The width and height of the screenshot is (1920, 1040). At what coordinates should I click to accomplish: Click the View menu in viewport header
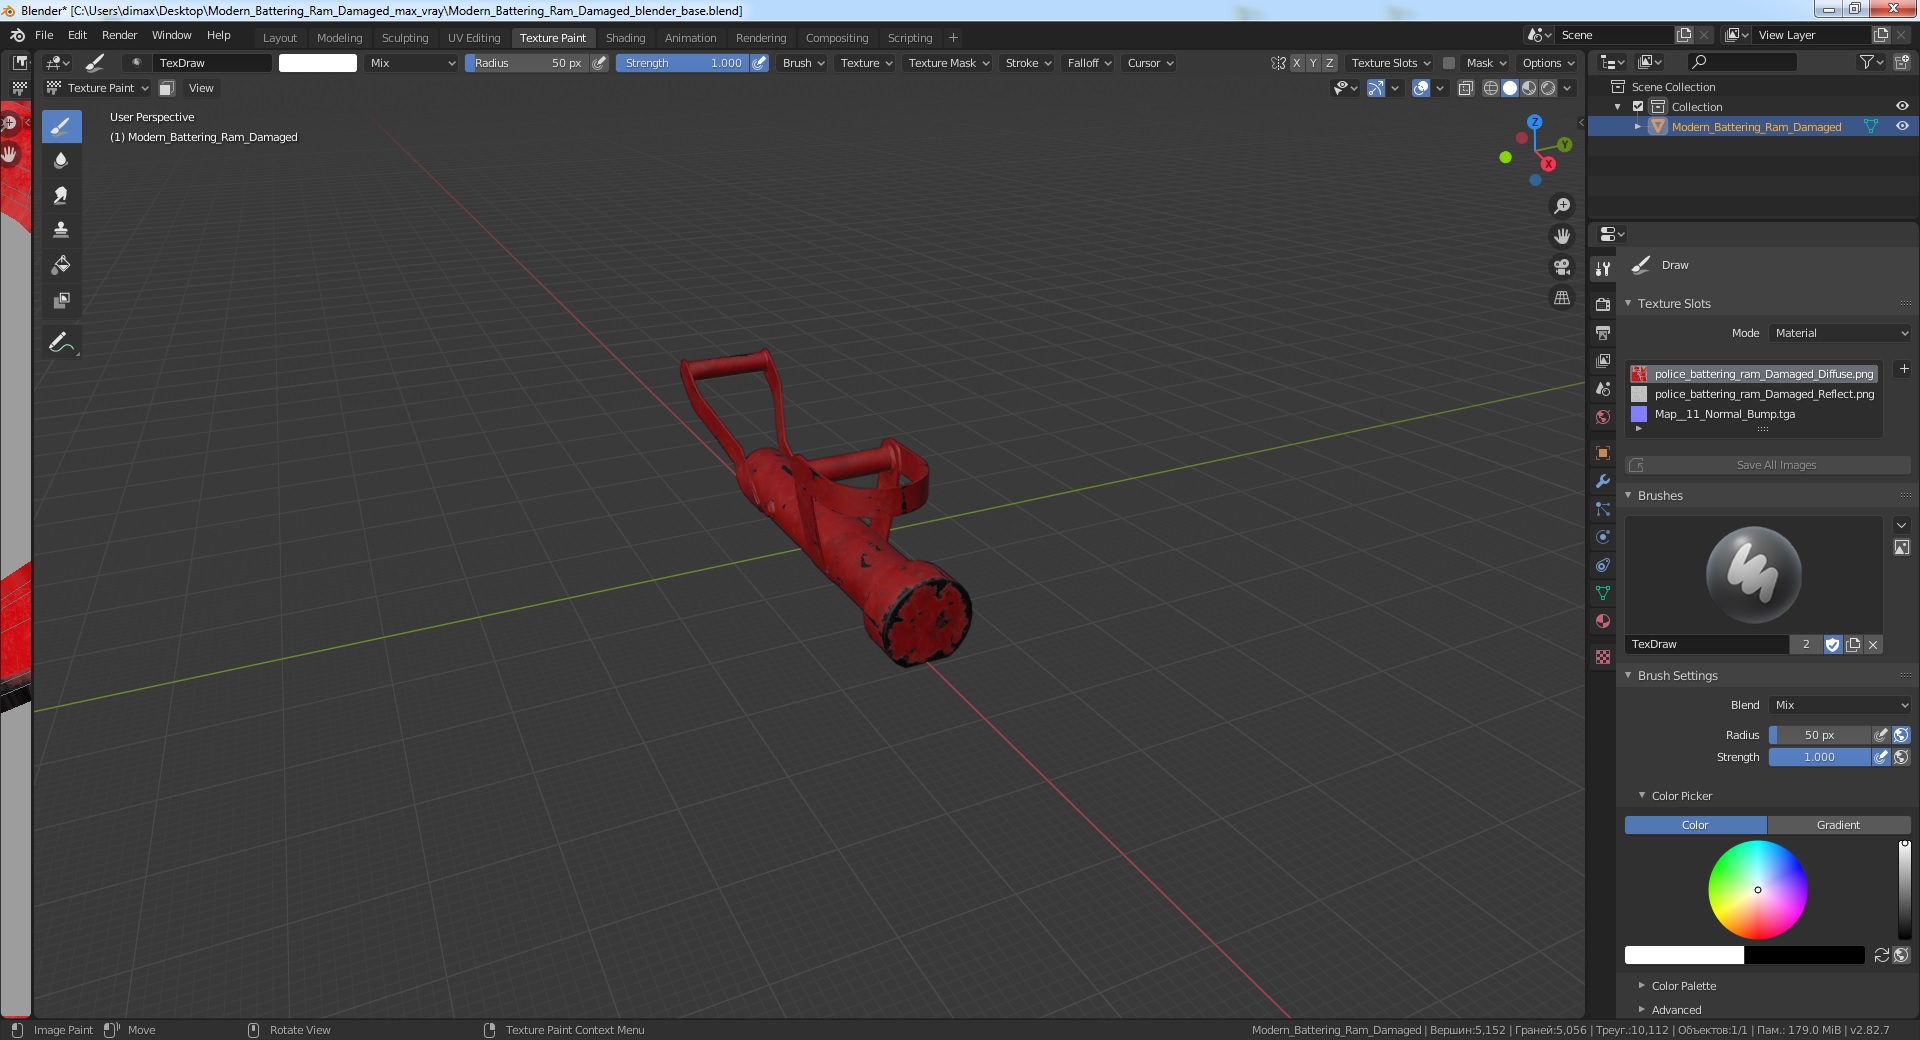[x=201, y=88]
